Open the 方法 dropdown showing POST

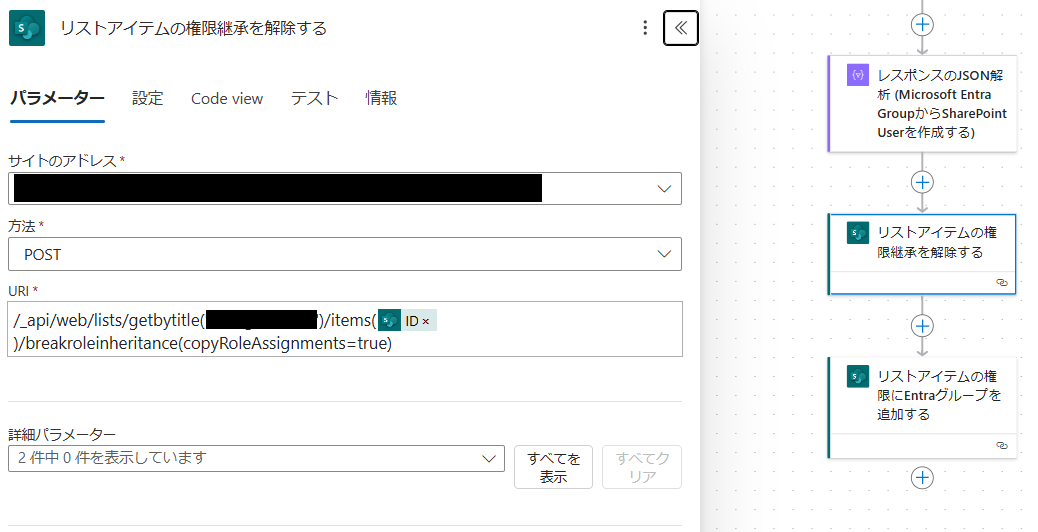pyautogui.click(x=345, y=254)
